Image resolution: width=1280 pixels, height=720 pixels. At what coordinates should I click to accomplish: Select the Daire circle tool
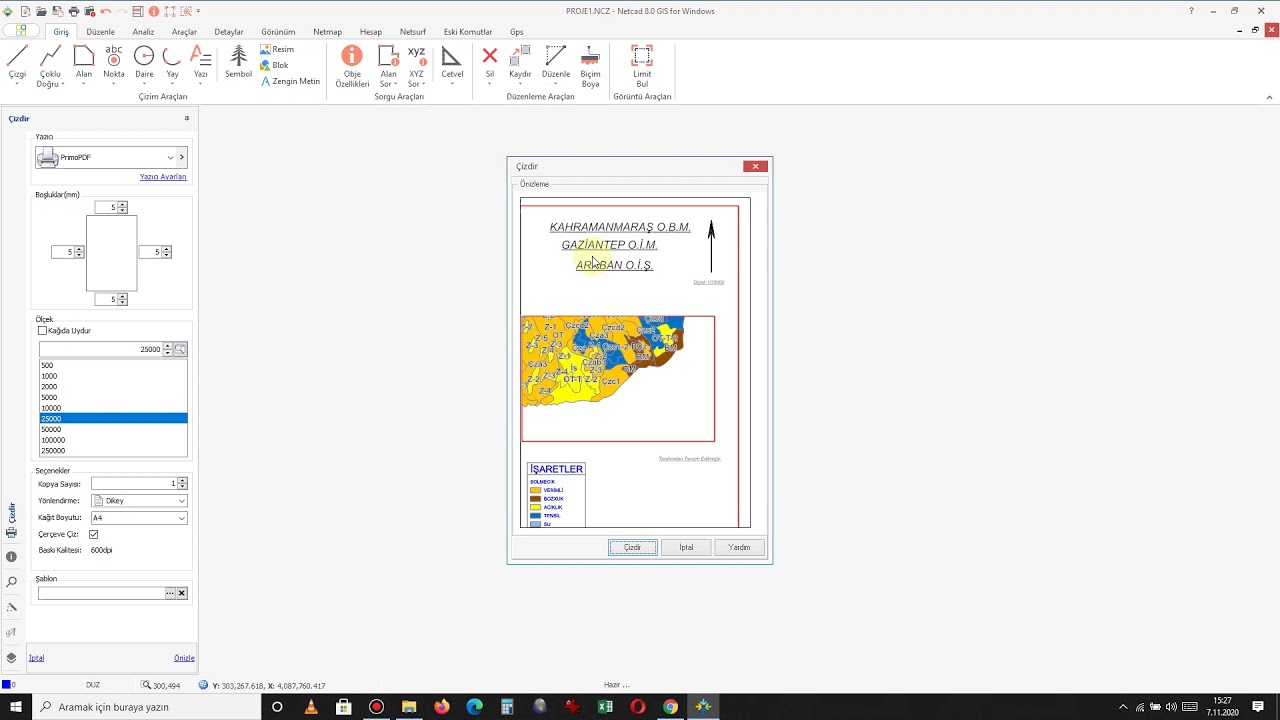pos(144,63)
